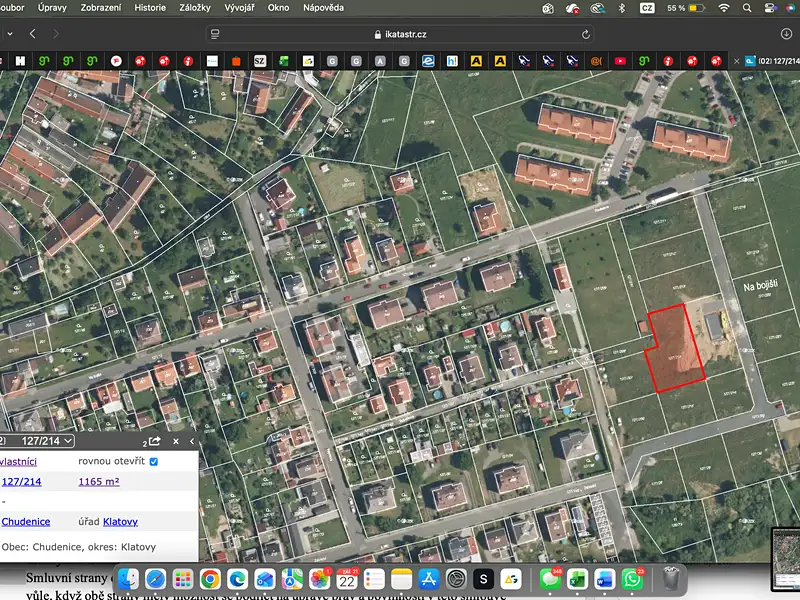Click the mini overview map thumbnail
Screen dimensions: 800x600
786,558
